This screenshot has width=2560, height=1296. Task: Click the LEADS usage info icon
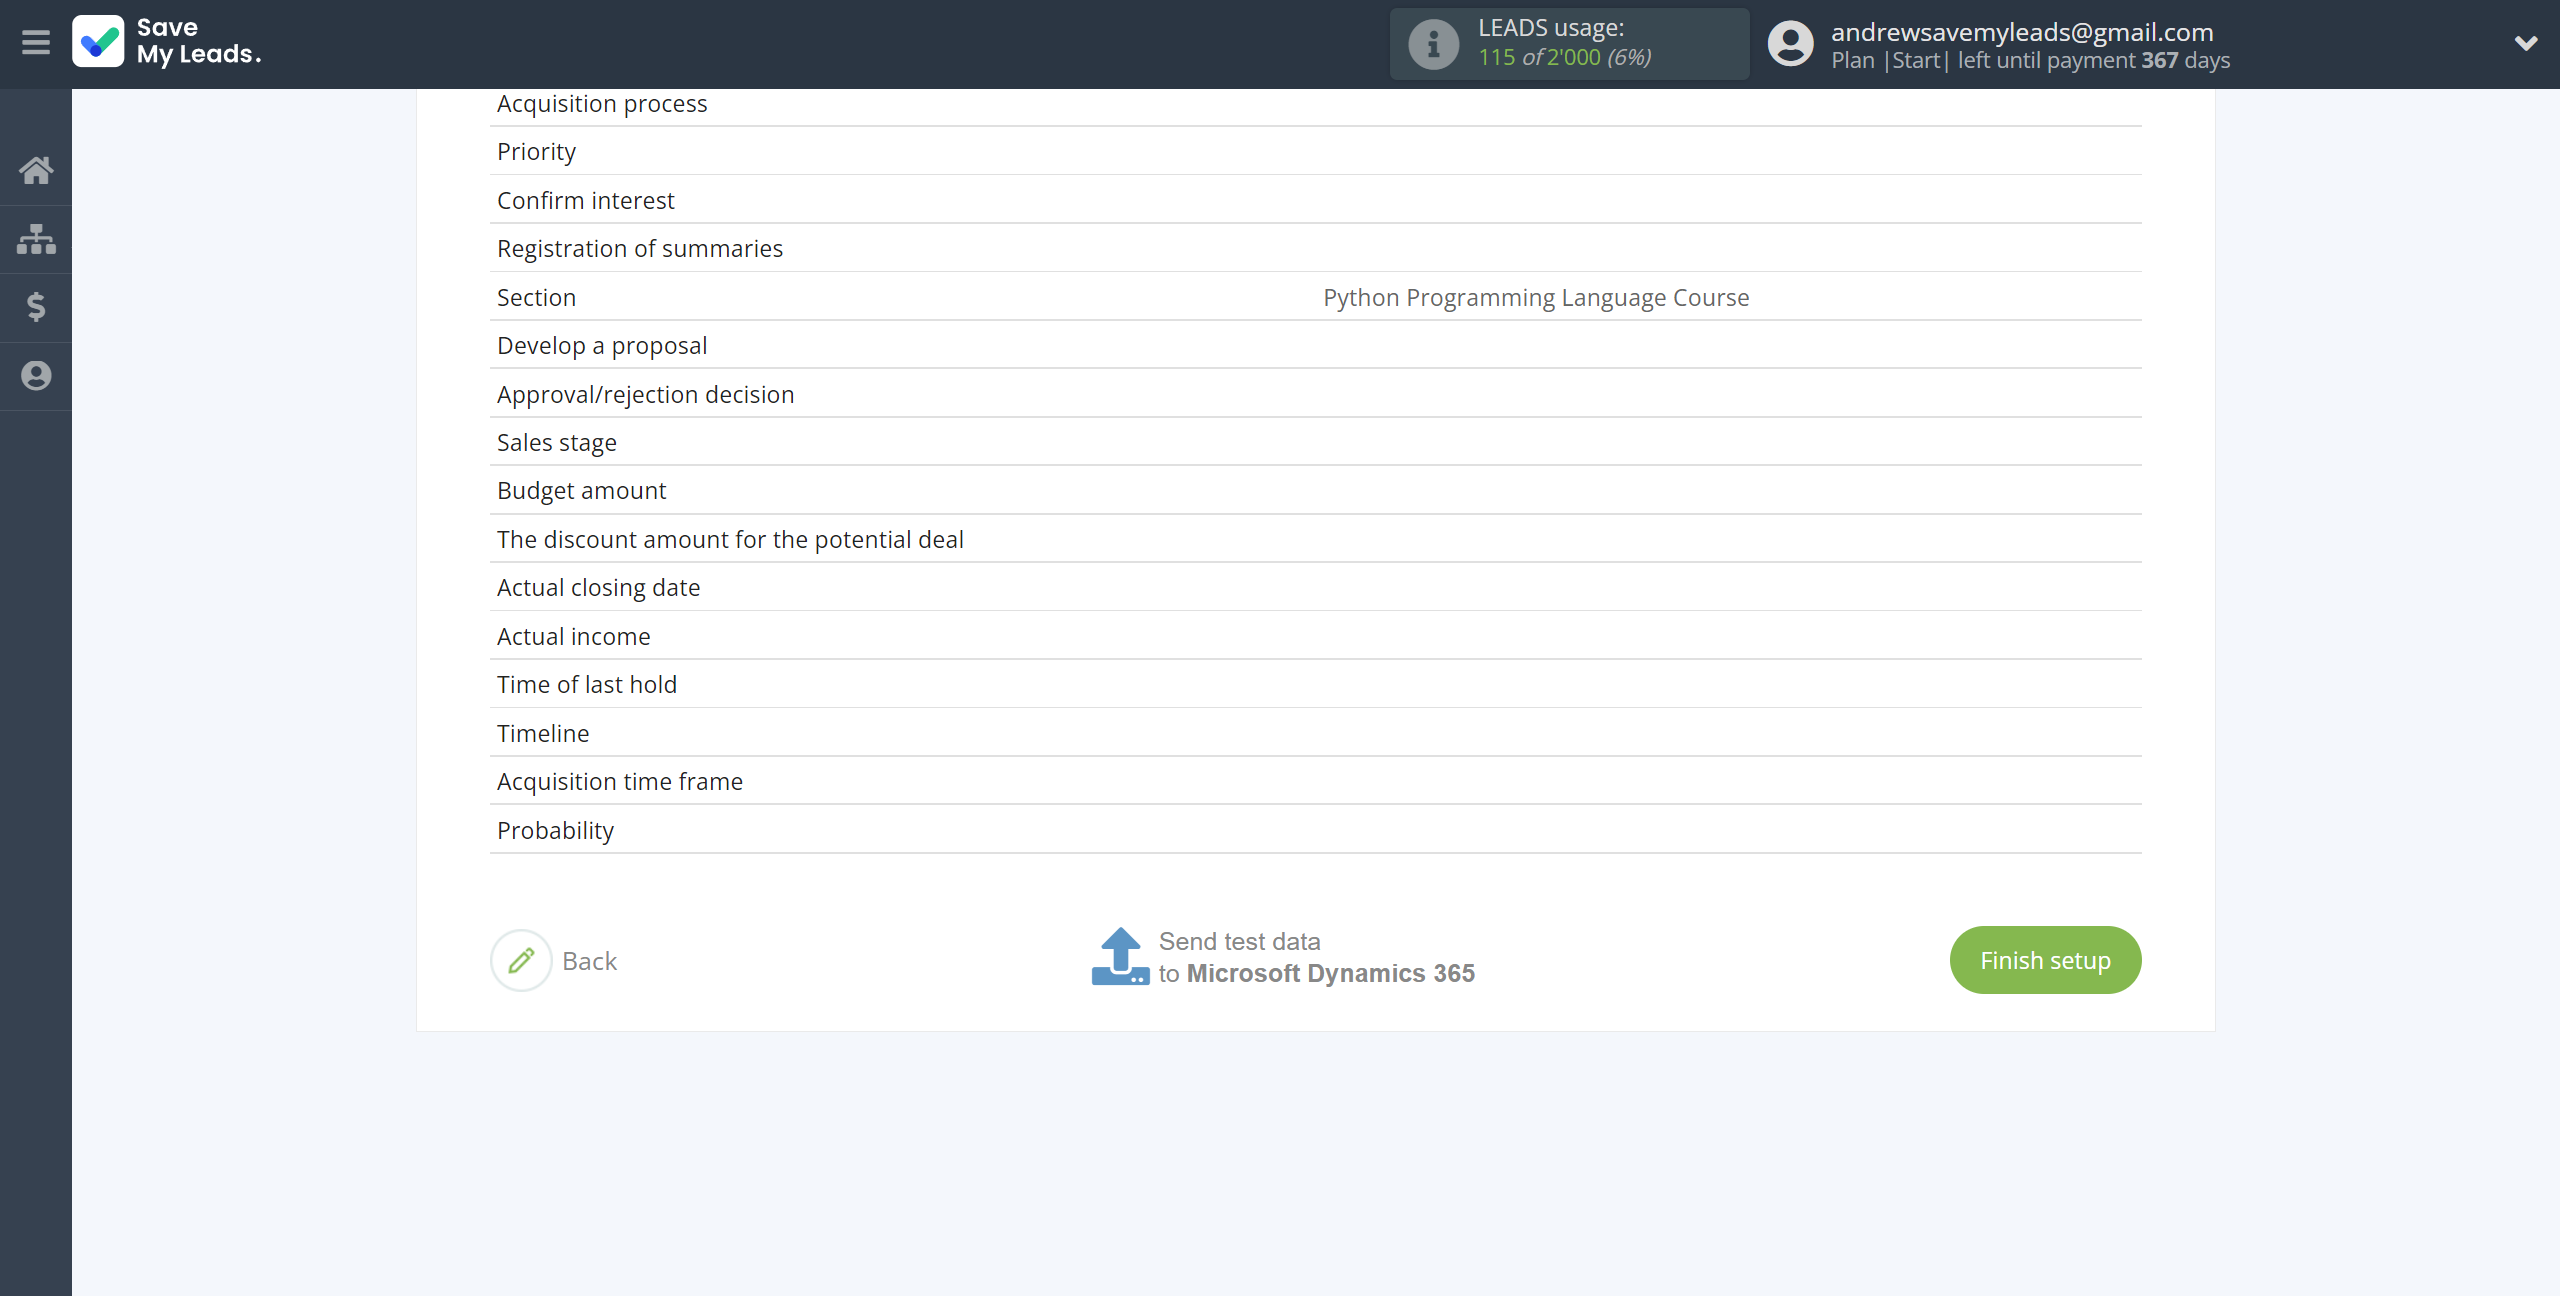(1433, 44)
